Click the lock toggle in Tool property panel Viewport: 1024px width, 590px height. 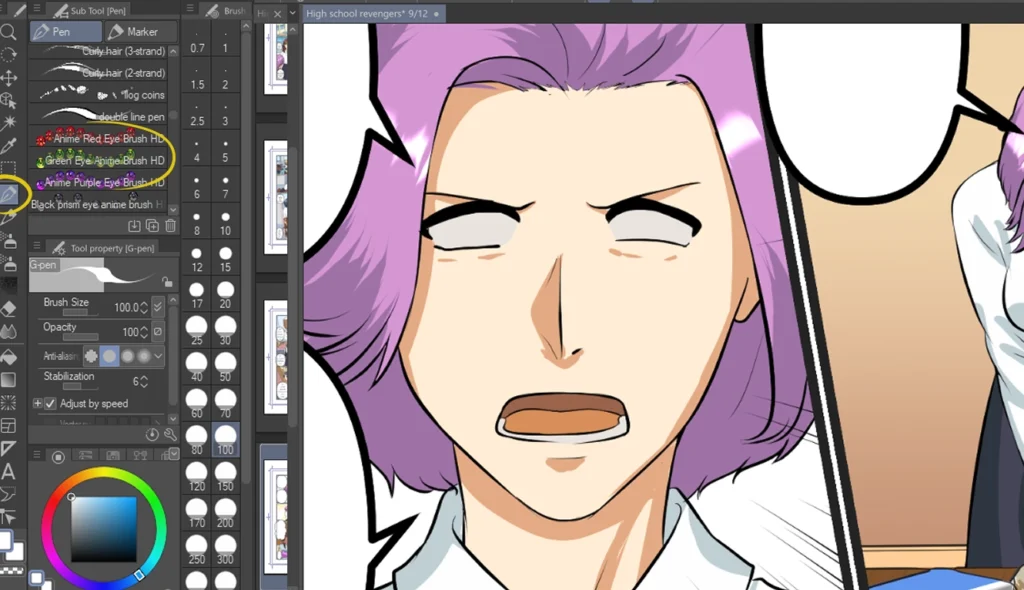[168, 282]
